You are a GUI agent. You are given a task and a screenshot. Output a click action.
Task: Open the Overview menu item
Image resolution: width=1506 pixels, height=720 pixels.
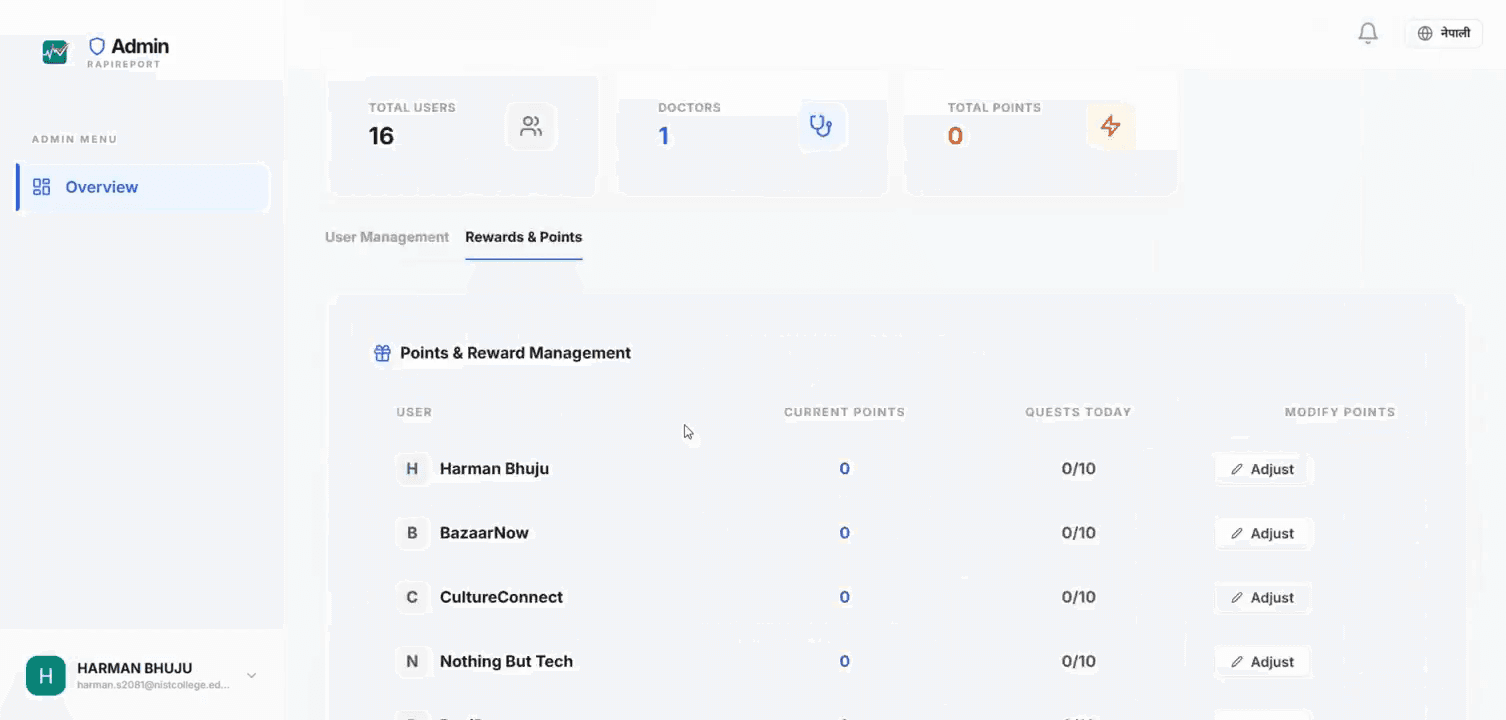[x=143, y=187]
